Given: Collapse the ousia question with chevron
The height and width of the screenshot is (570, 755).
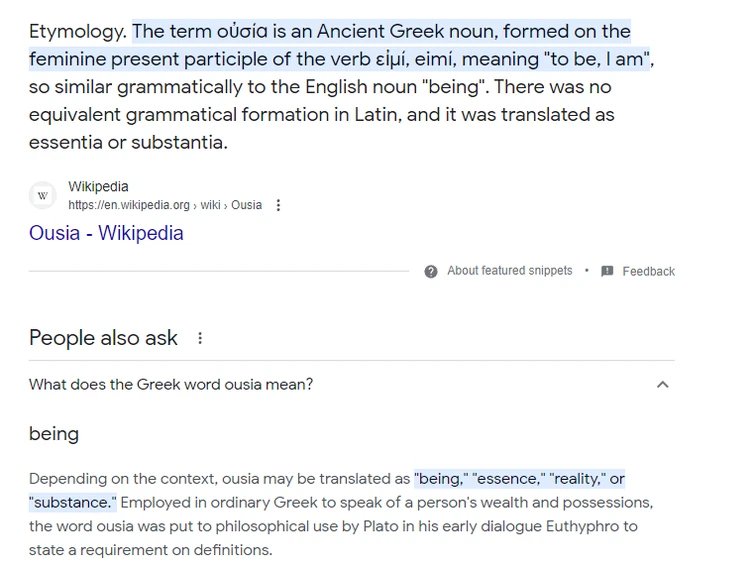Looking at the screenshot, I should pyautogui.click(x=662, y=384).
